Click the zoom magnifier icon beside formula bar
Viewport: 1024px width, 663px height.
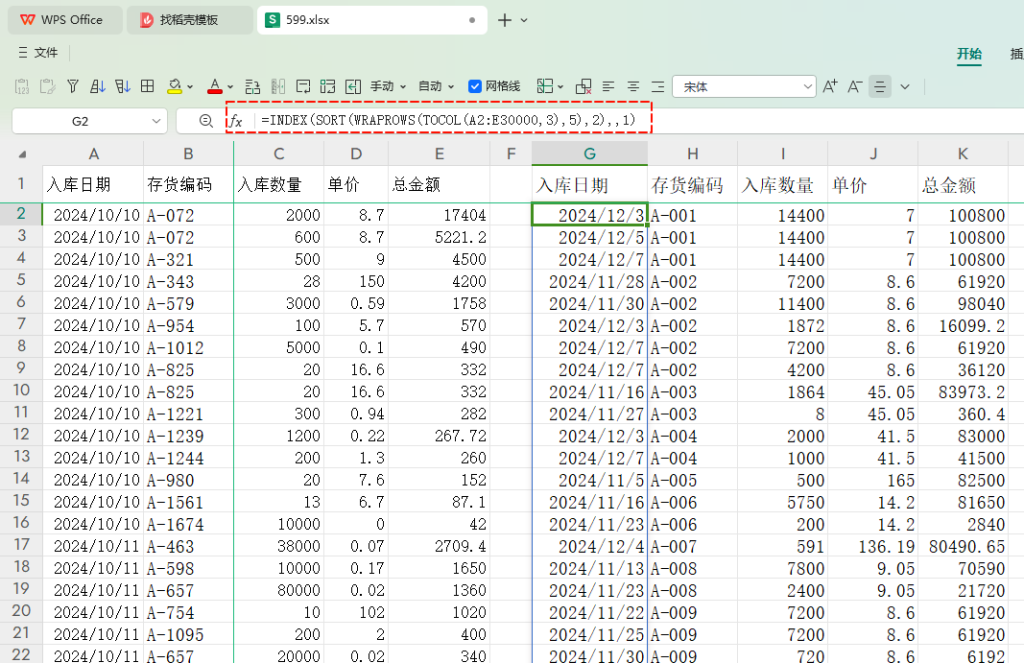206,121
